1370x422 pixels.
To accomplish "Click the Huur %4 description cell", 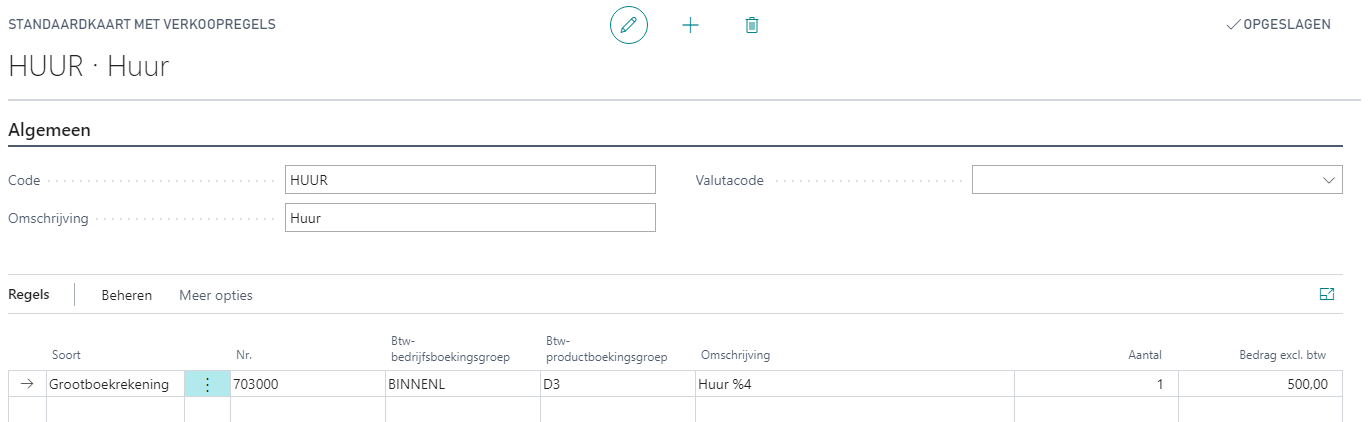I will [x=853, y=384].
